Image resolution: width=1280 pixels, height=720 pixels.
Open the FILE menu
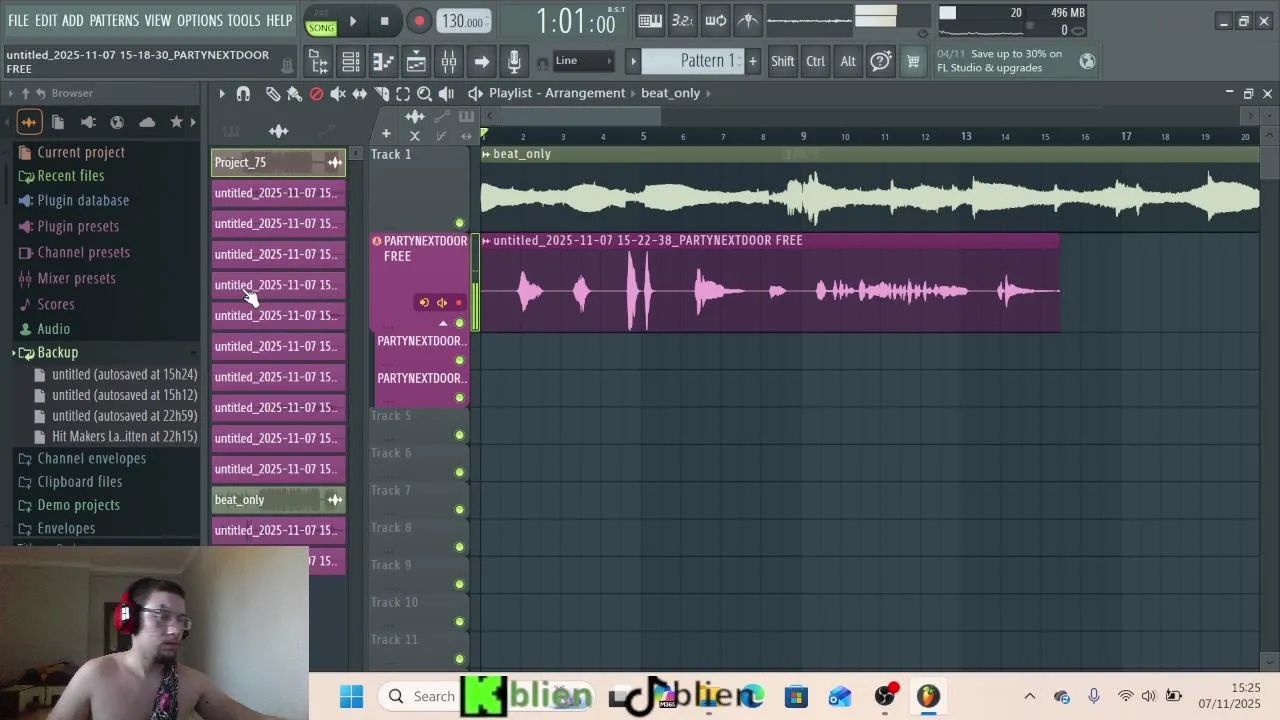point(18,20)
